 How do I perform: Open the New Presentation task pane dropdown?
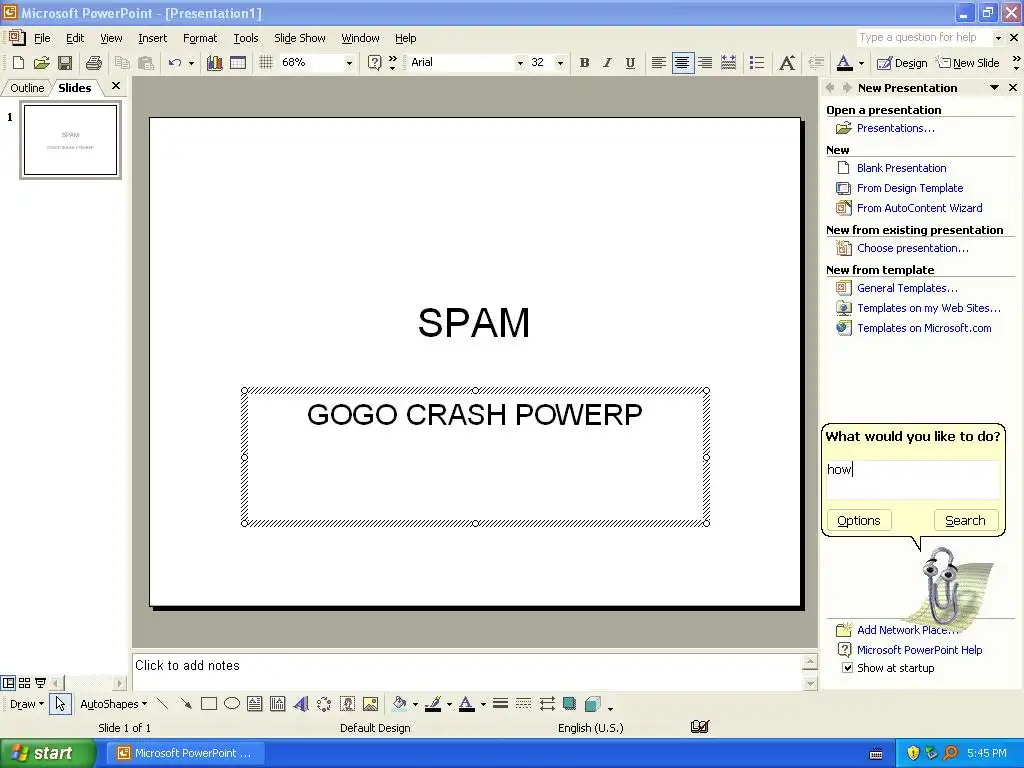click(x=994, y=88)
